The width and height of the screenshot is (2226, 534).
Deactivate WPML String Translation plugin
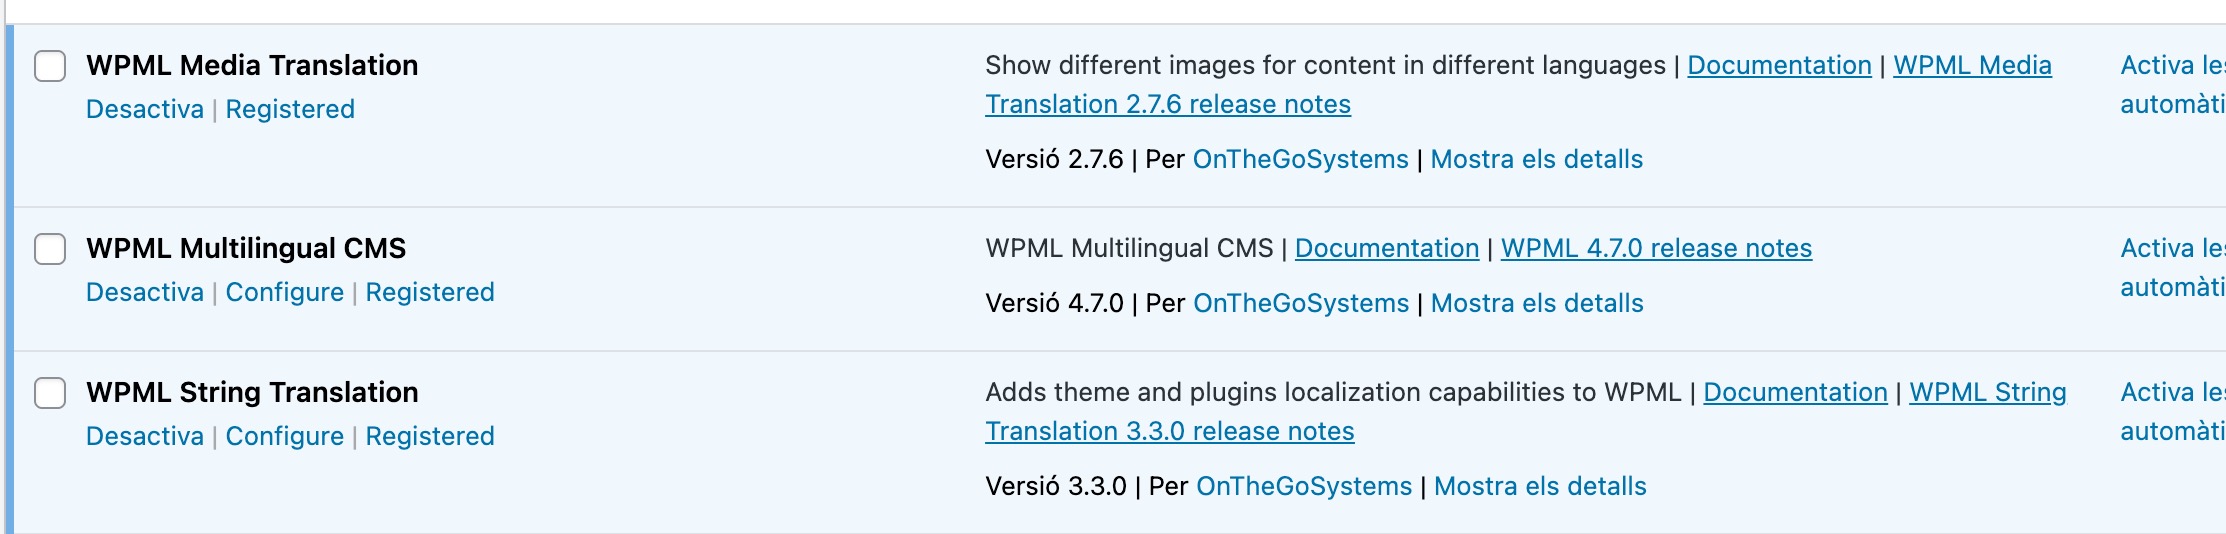click(x=145, y=436)
